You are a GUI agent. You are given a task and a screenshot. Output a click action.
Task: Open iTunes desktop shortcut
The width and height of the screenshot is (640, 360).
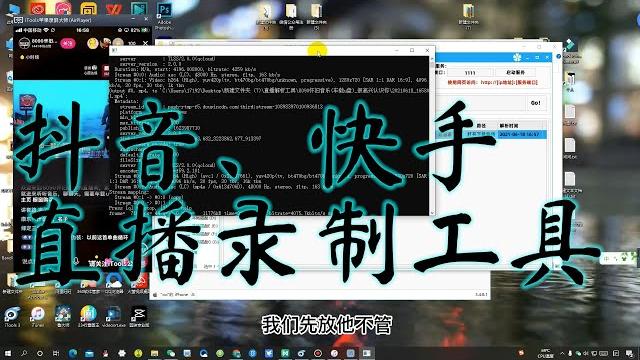click(x=38, y=315)
